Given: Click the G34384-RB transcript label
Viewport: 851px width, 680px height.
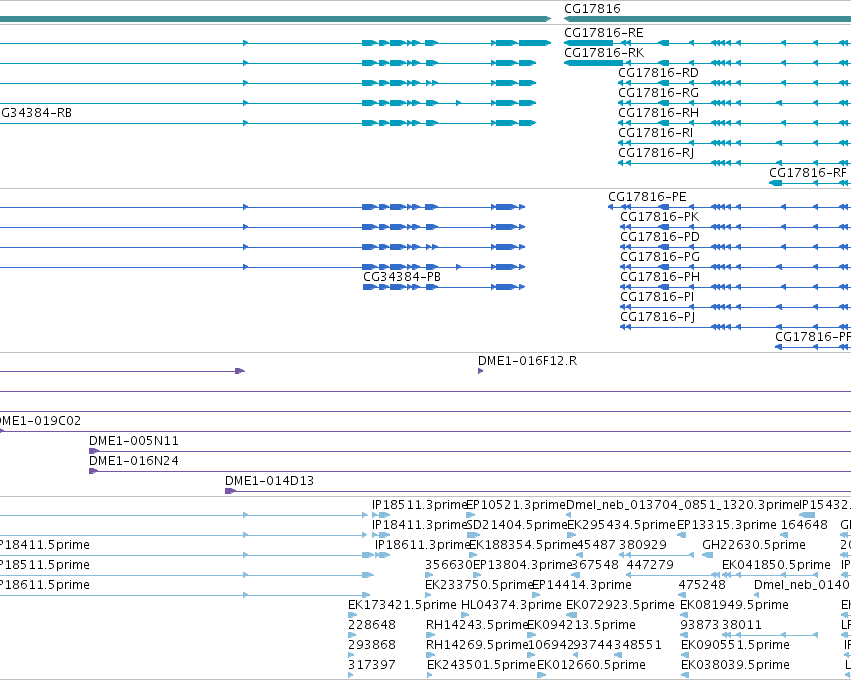Looking at the screenshot, I should (36, 113).
